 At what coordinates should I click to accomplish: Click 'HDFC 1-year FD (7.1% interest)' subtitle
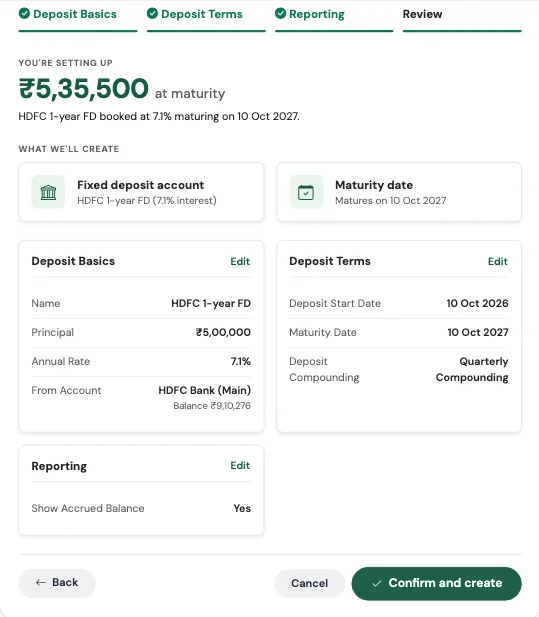(147, 201)
